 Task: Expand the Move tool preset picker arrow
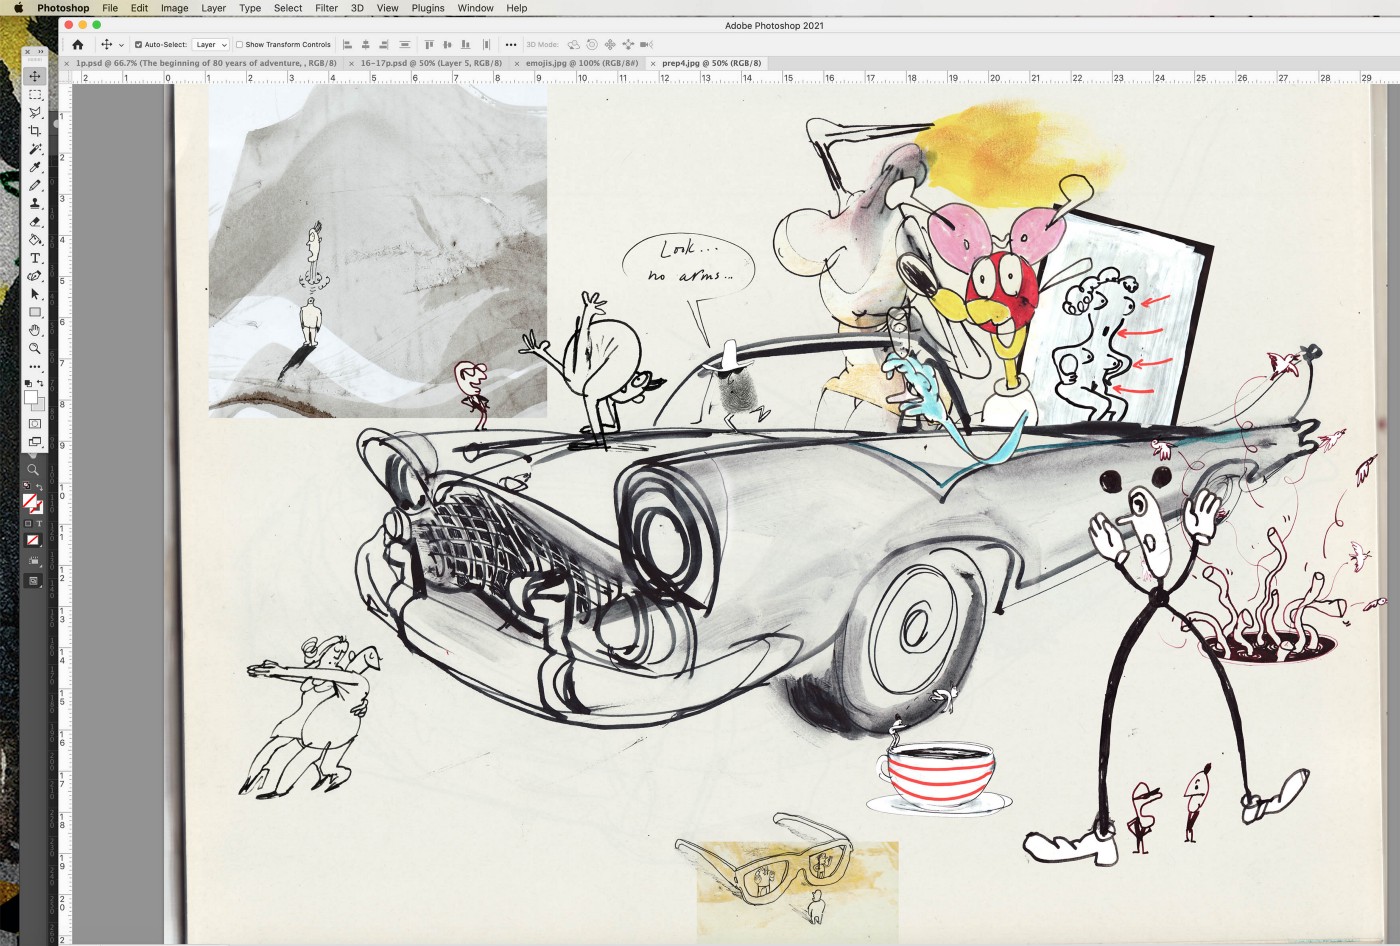(x=121, y=45)
